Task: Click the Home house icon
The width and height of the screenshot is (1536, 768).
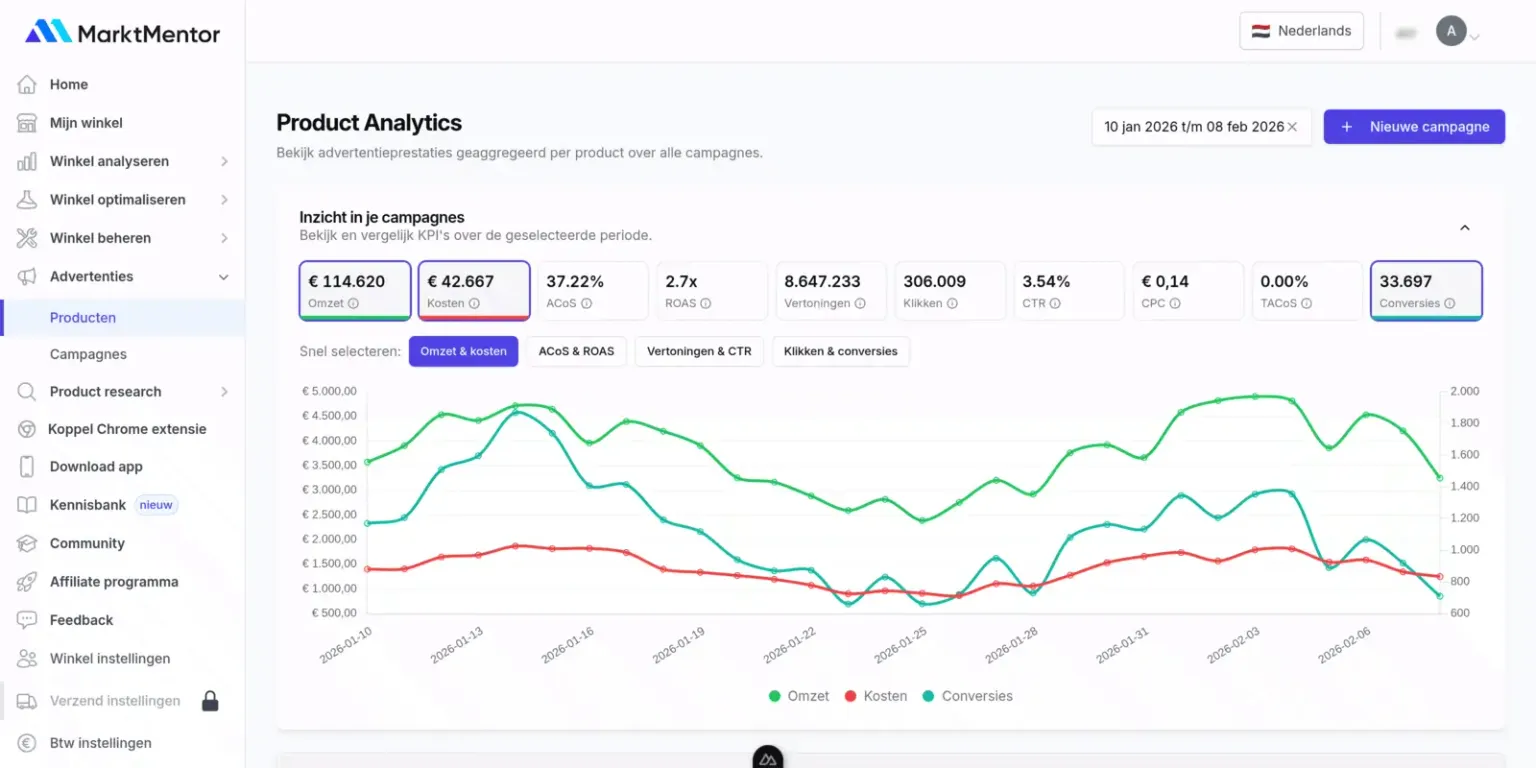Action: click(x=27, y=85)
